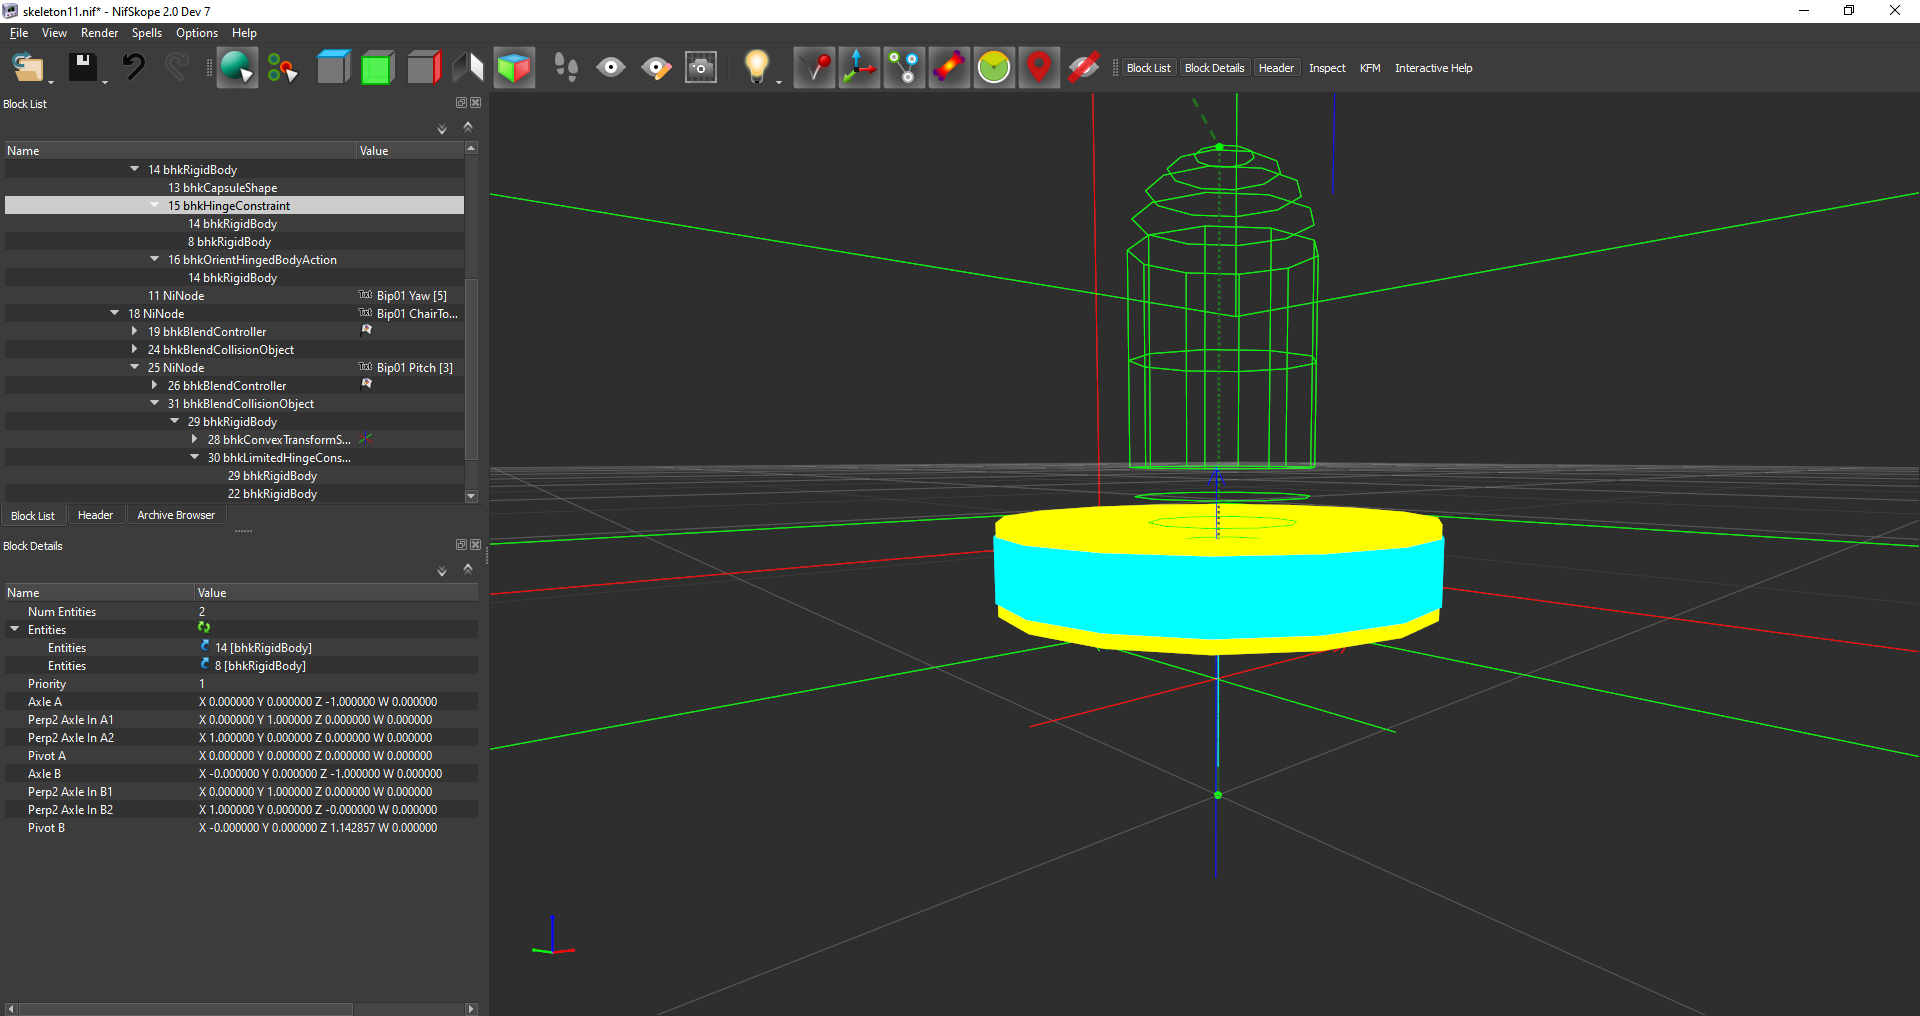This screenshot has height=1016, width=1920.
Task: Close the Block Details panel
Action: point(476,545)
